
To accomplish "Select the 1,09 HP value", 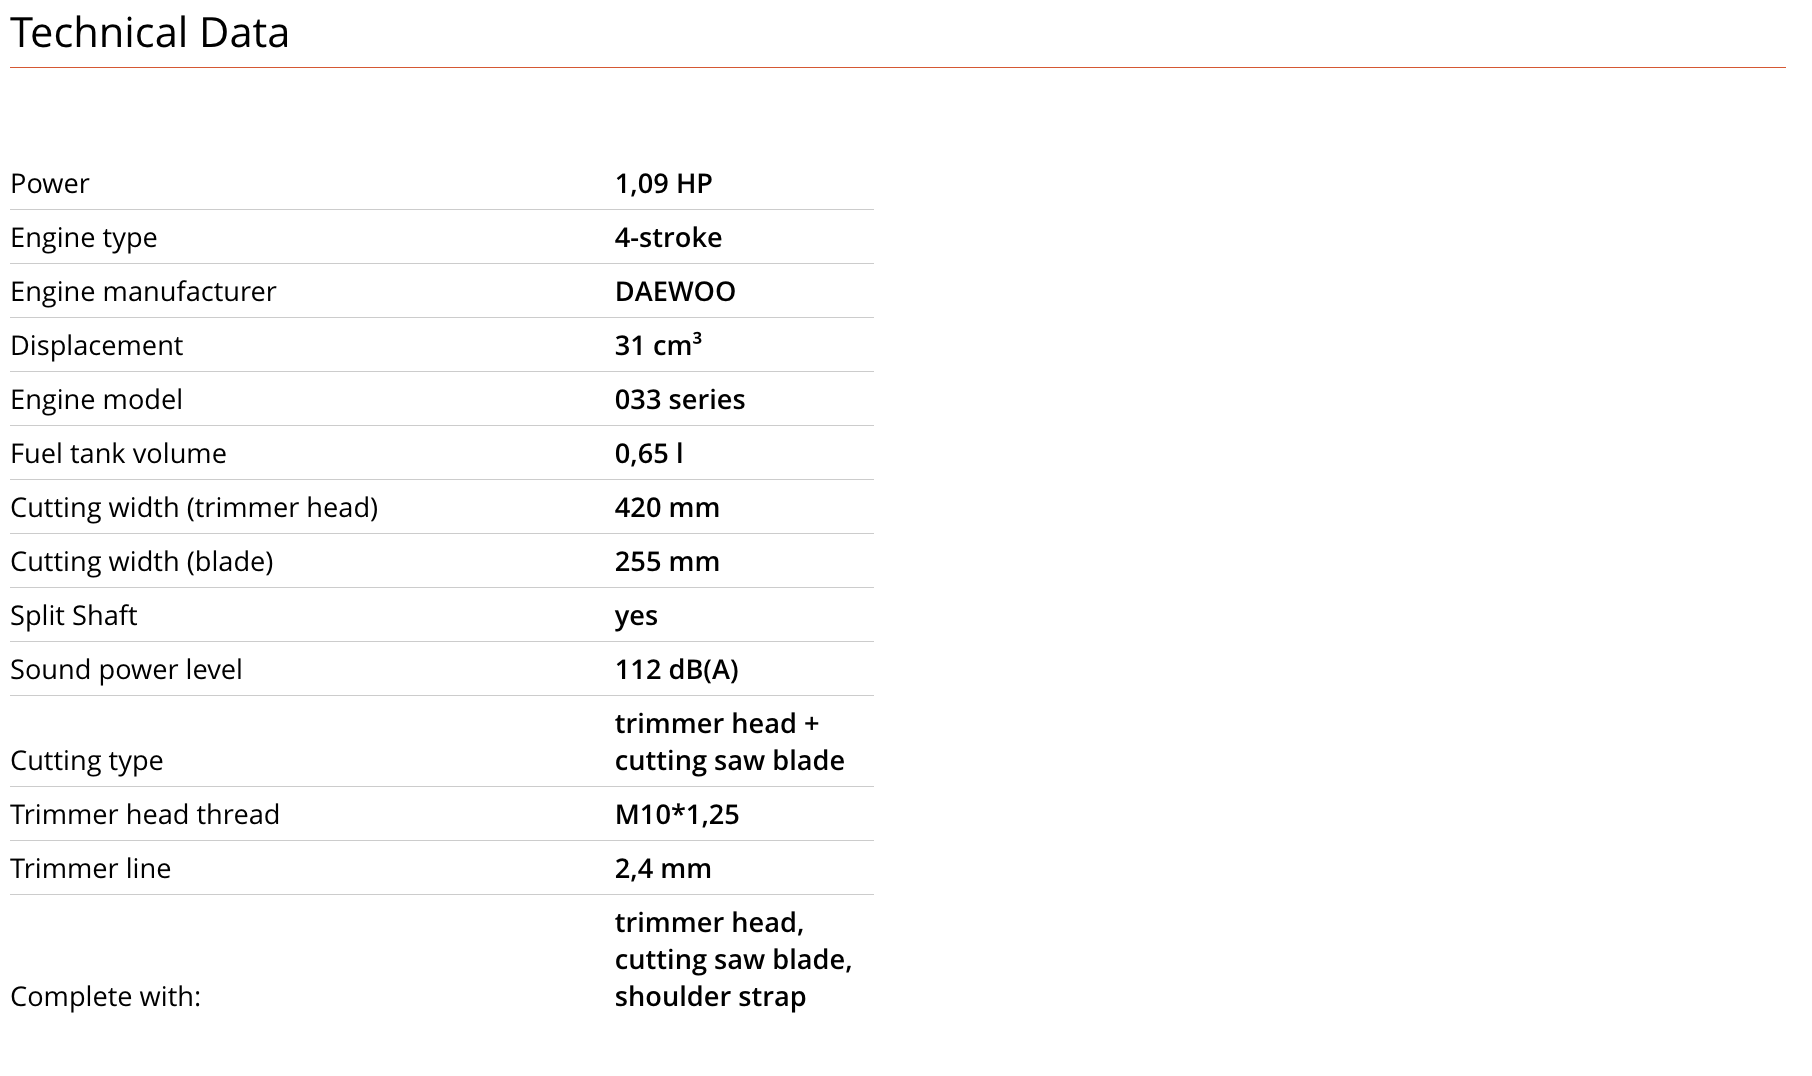I will pos(663,184).
